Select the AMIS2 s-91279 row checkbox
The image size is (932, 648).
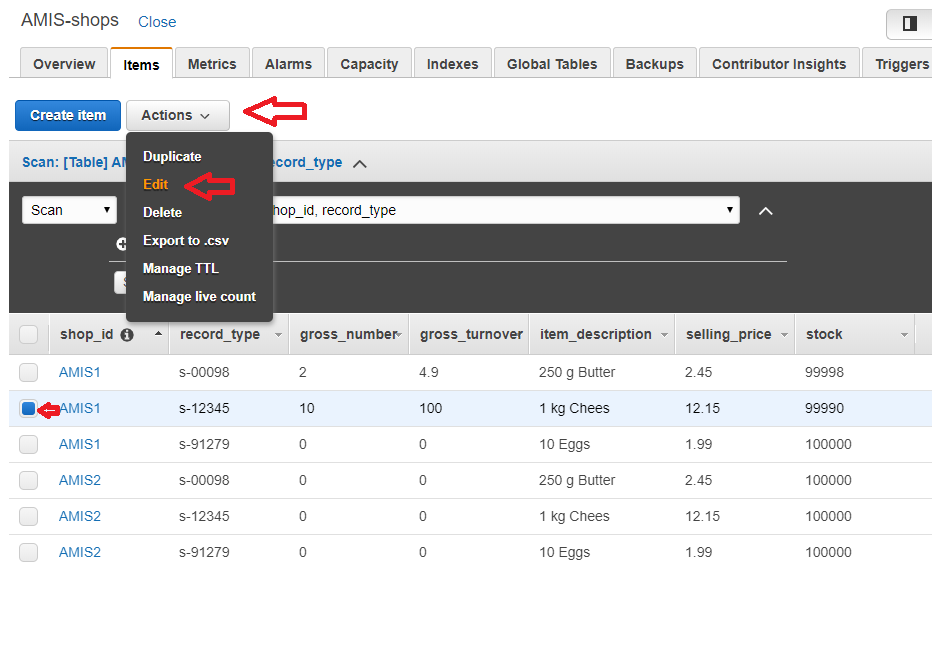tap(29, 552)
